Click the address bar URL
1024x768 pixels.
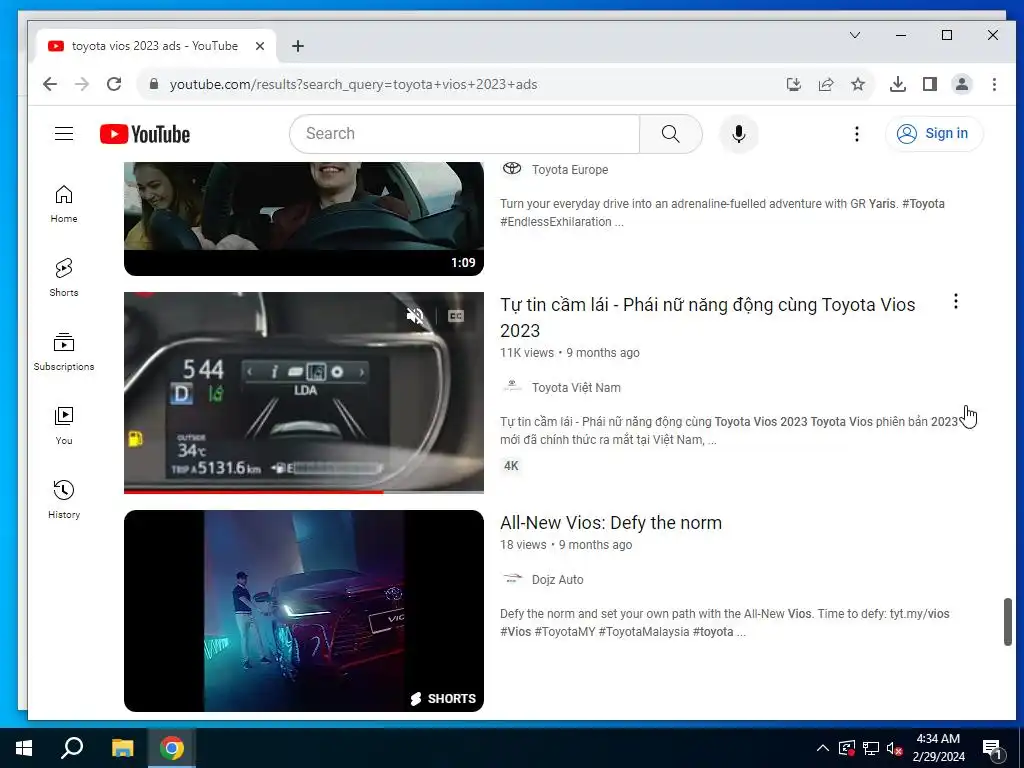353,84
